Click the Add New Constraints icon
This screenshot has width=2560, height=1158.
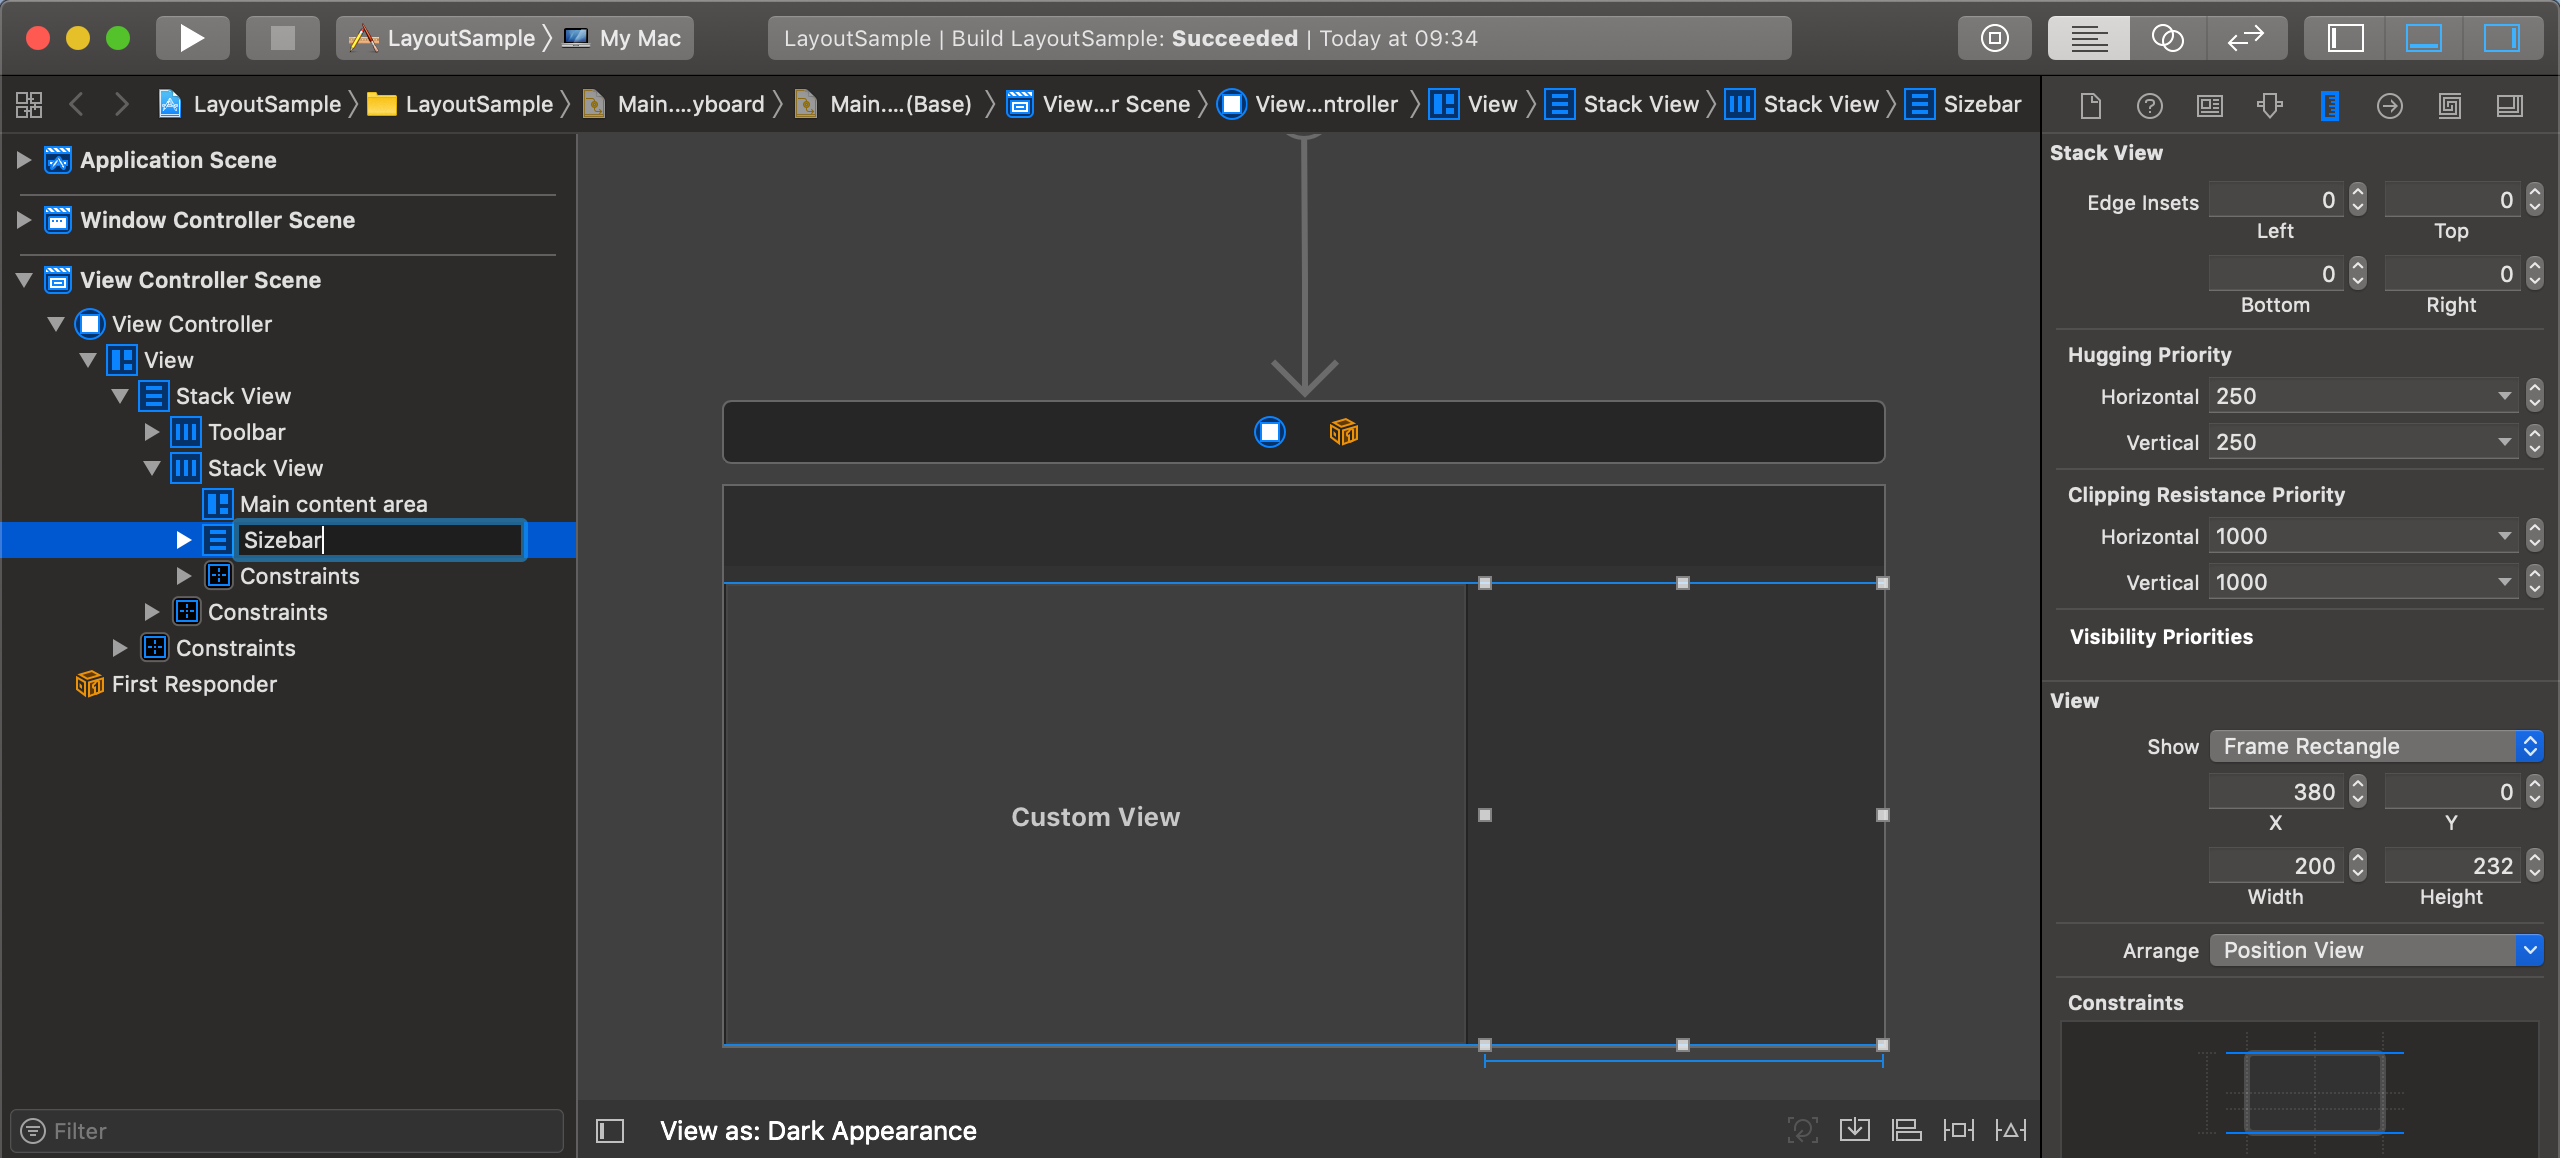point(1958,1129)
